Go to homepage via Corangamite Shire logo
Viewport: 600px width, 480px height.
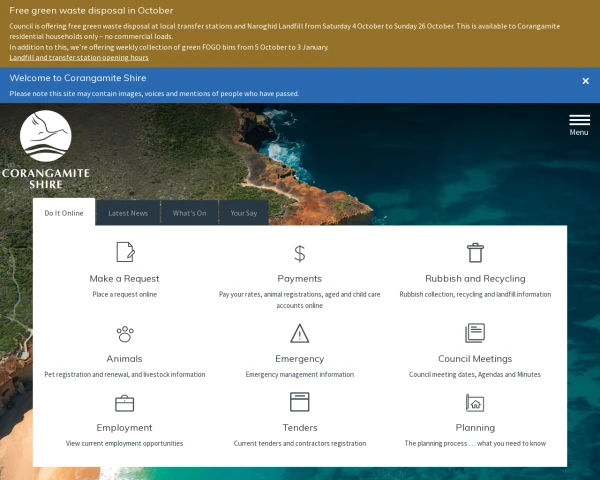coord(46,150)
